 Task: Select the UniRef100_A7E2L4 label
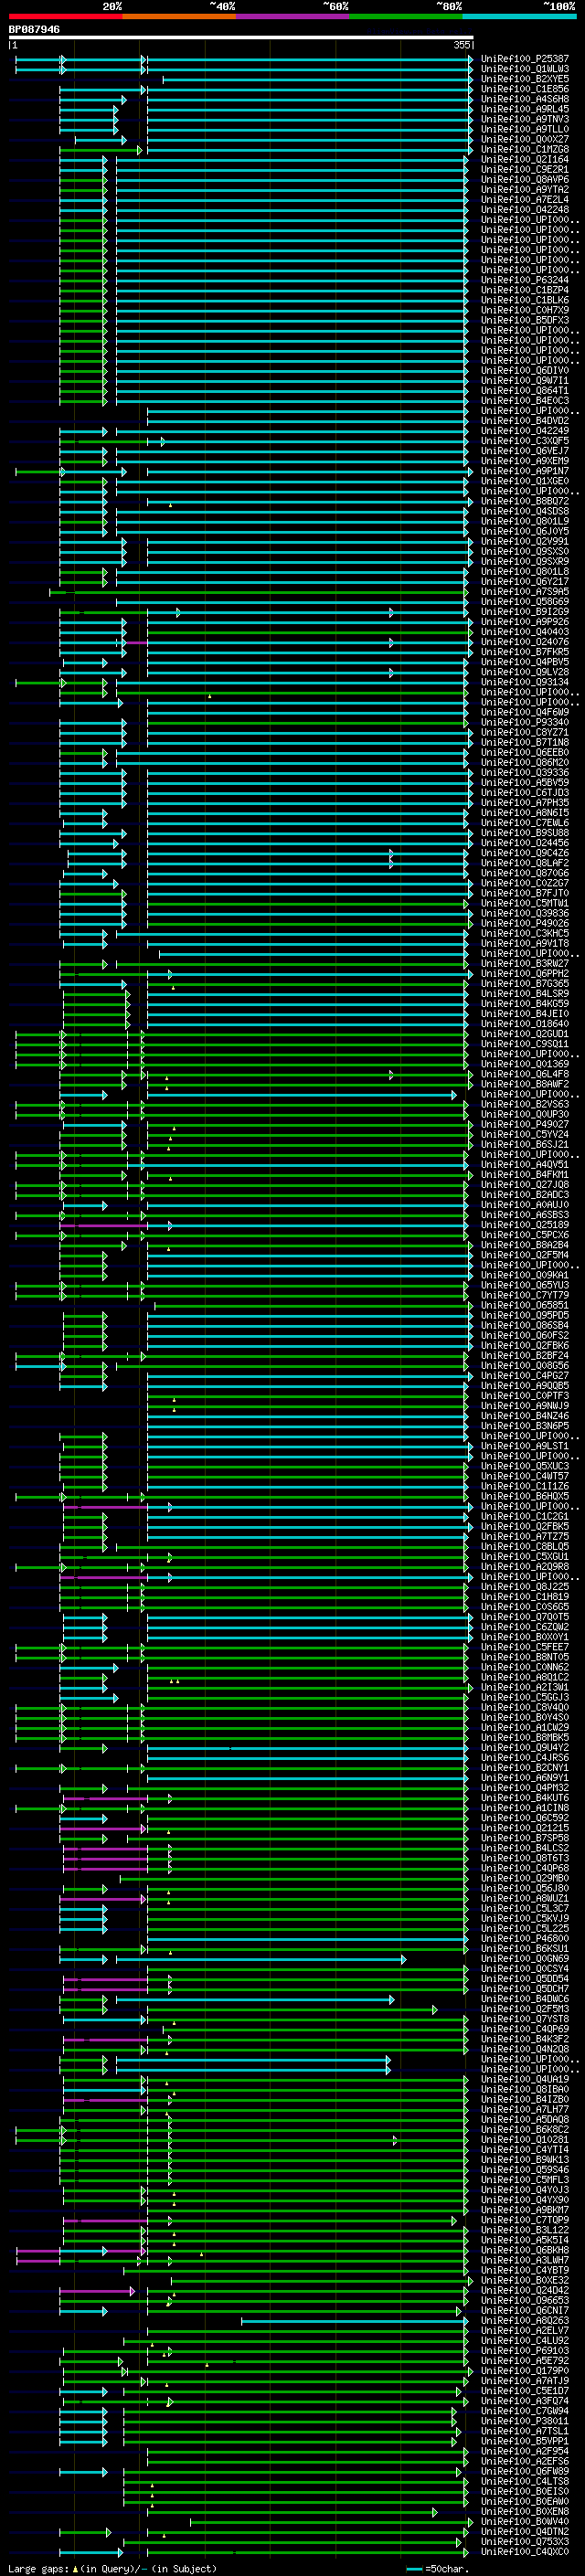tap(525, 200)
